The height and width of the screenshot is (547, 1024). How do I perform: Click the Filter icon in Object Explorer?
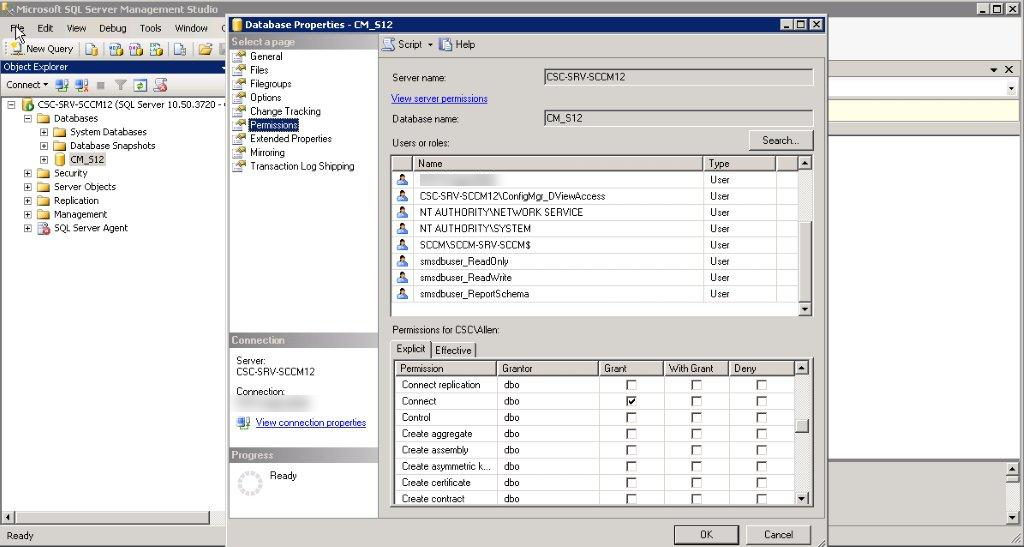(120, 85)
